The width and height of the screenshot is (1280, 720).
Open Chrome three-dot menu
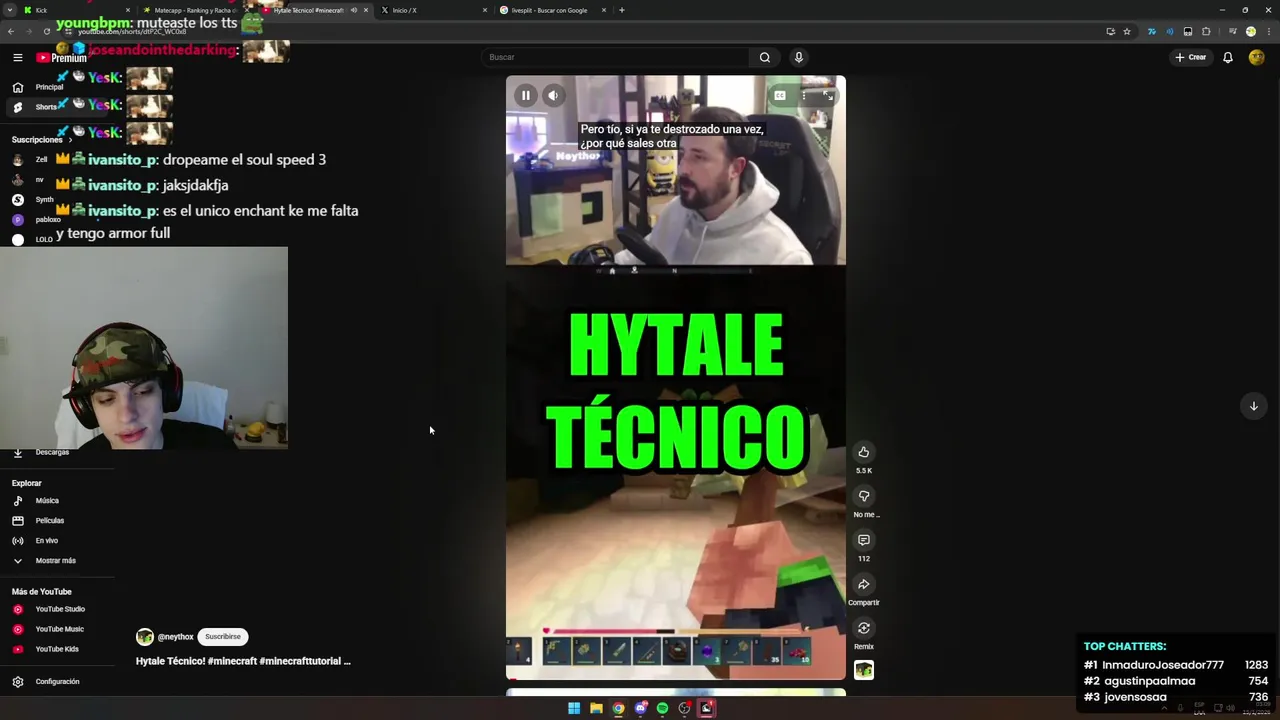coord(1269,31)
